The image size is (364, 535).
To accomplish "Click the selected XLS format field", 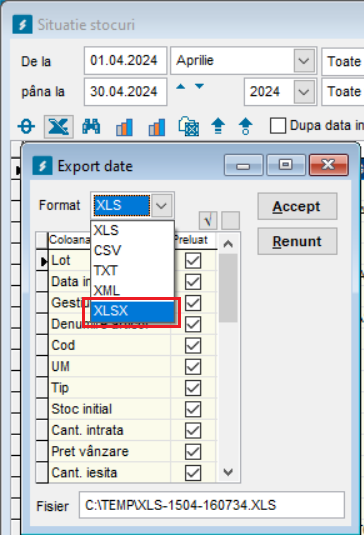I will [x=122, y=205].
